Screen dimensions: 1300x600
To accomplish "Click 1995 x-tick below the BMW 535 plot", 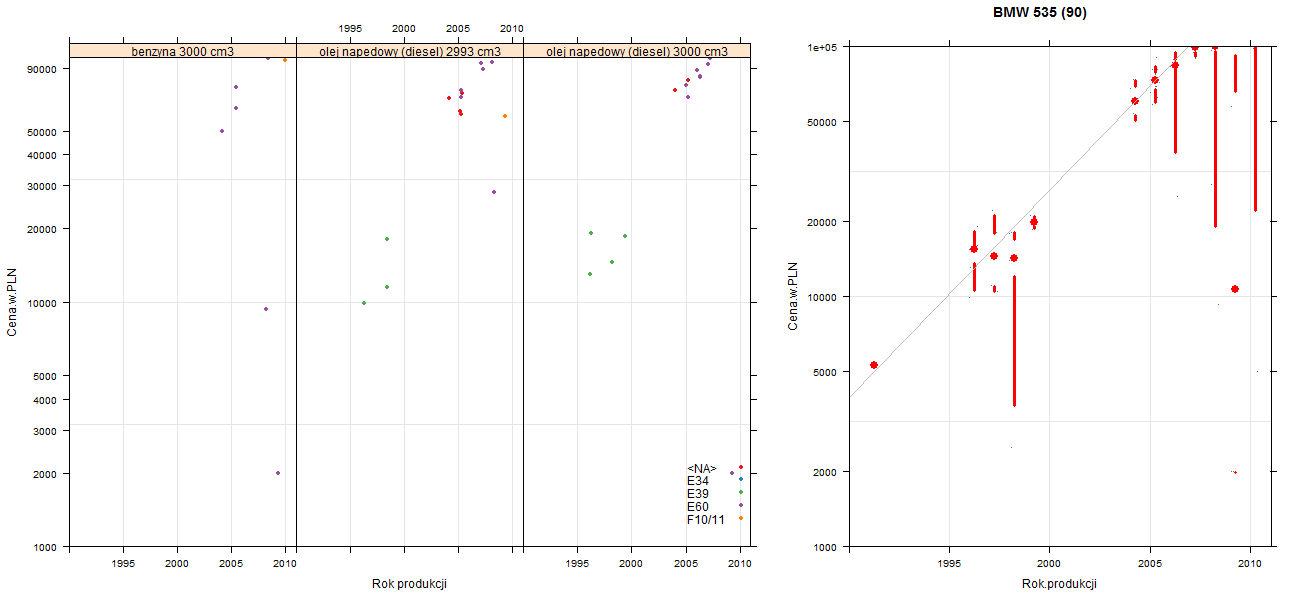I will point(948,564).
